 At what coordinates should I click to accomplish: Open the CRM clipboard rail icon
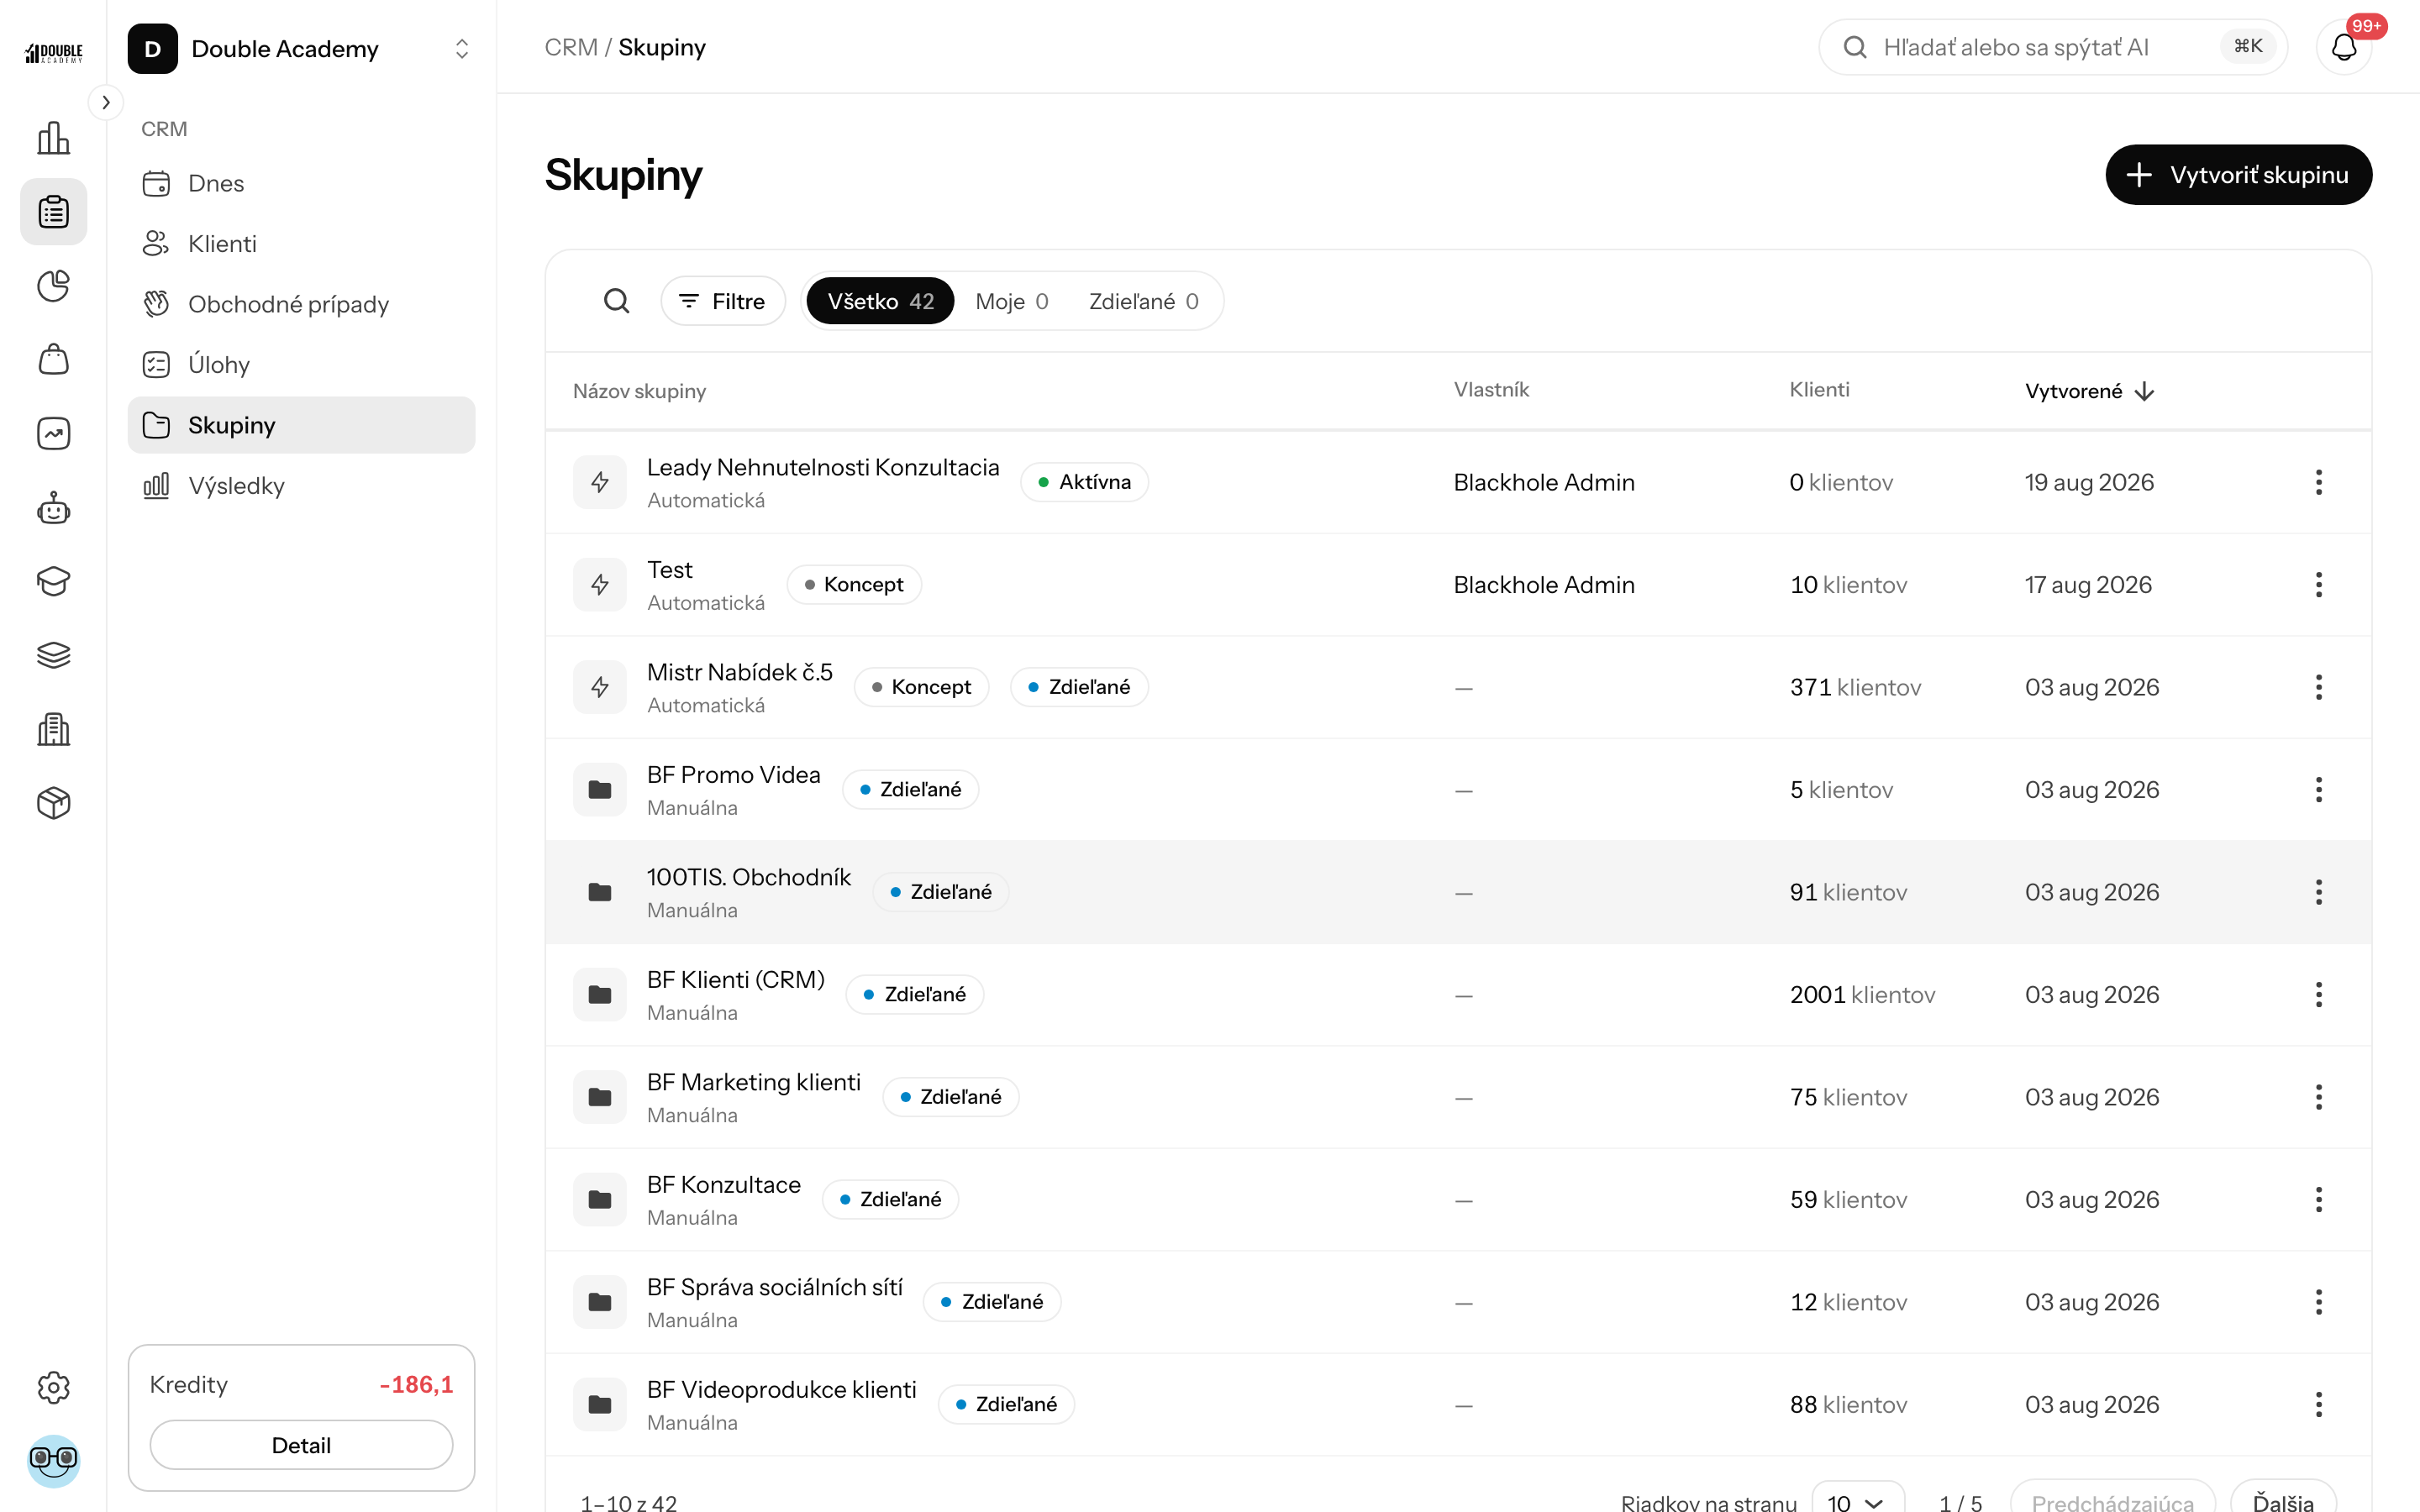click(53, 212)
